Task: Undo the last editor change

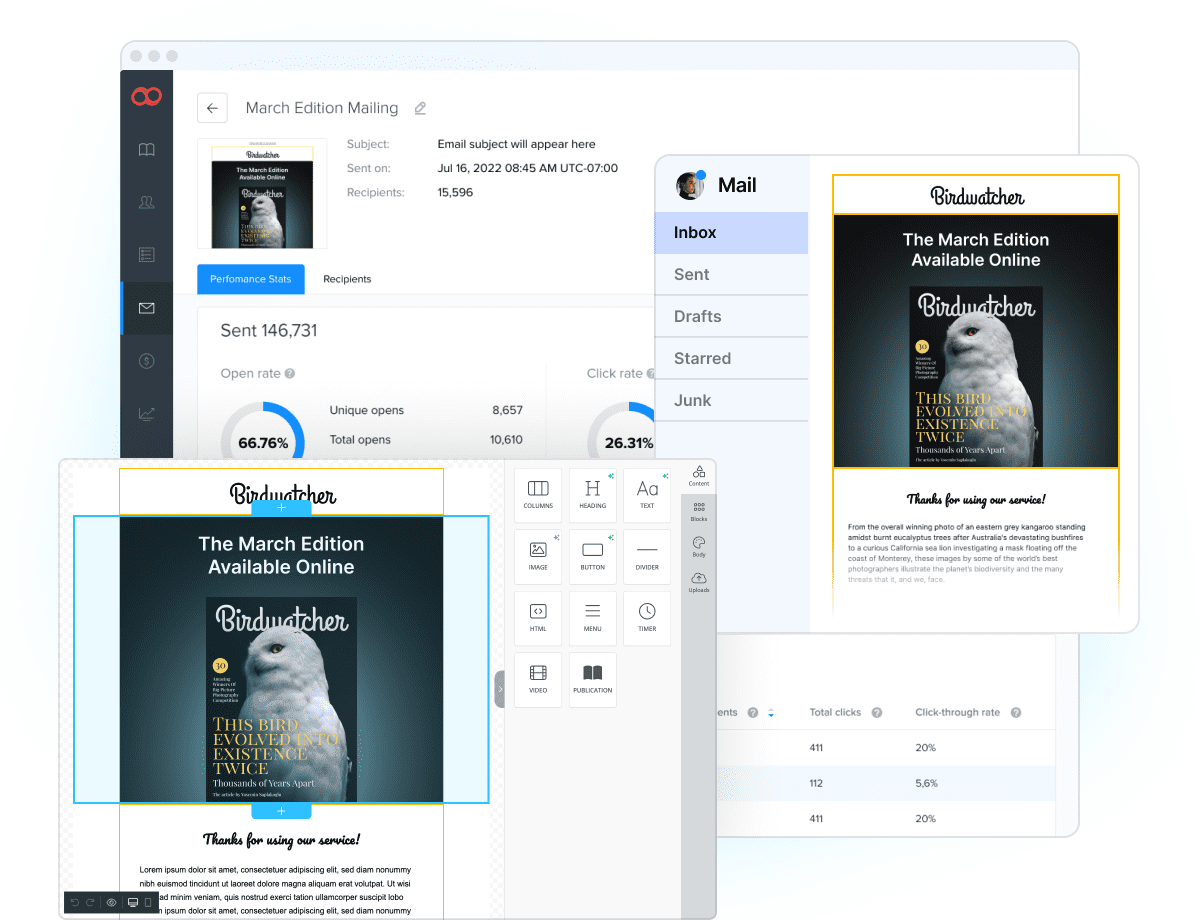Action: (x=74, y=902)
